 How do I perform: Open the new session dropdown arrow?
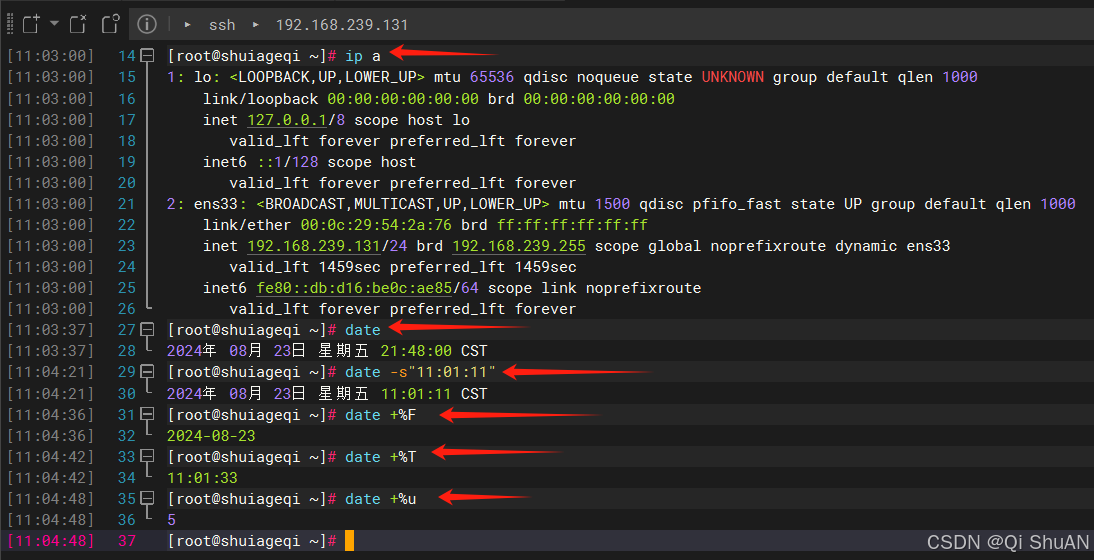click(54, 24)
